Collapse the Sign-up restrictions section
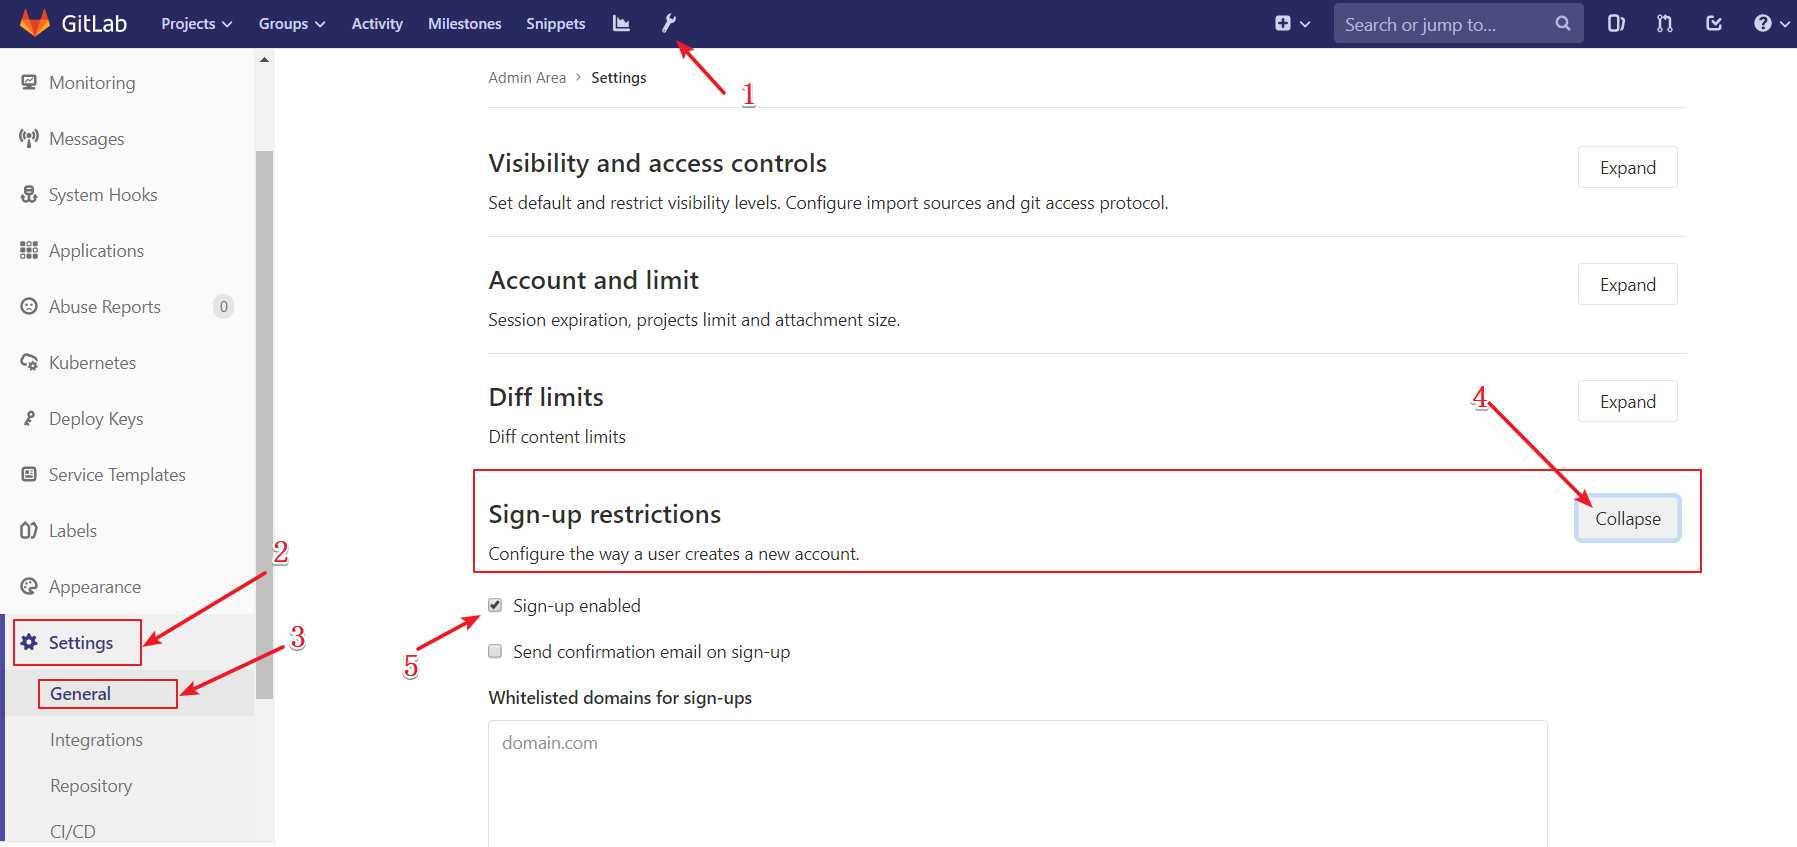Viewport: 1797px width, 847px height. (1627, 518)
